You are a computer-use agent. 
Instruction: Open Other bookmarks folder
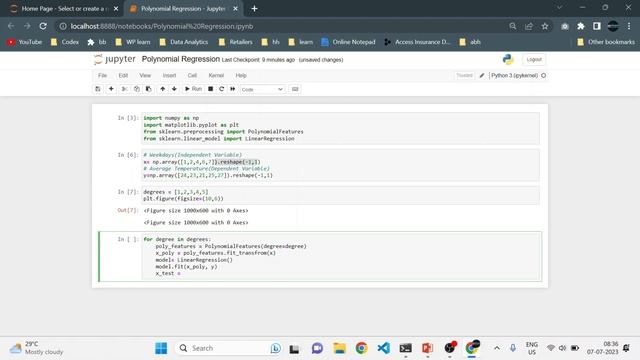(606, 42)
